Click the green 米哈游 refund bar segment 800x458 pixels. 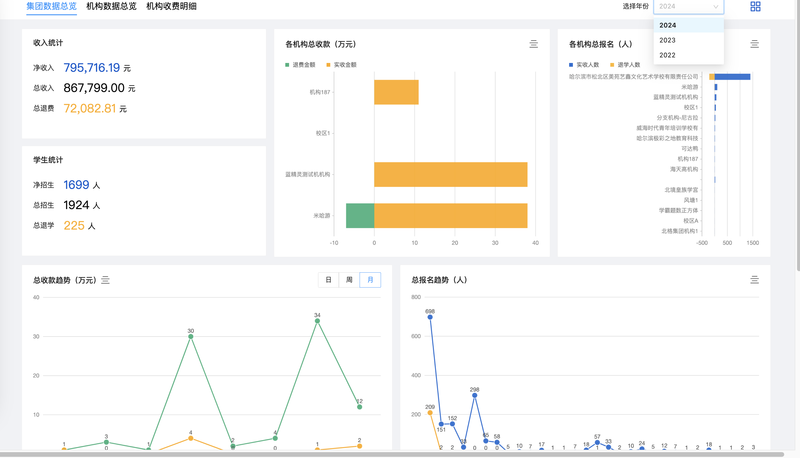tap(360, 216)
